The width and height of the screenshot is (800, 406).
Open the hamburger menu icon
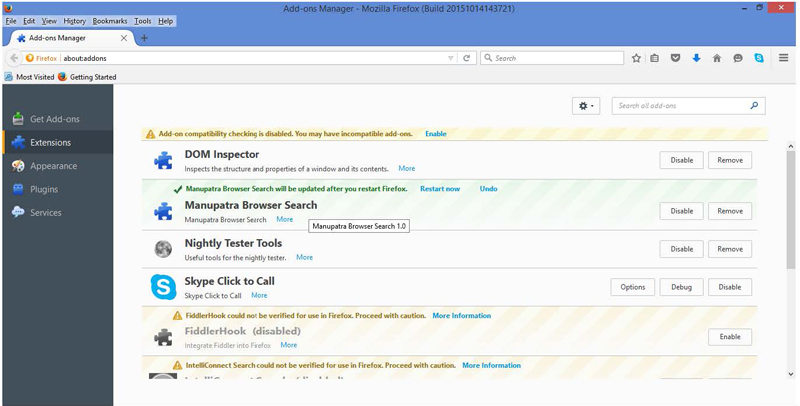point(784,58)
